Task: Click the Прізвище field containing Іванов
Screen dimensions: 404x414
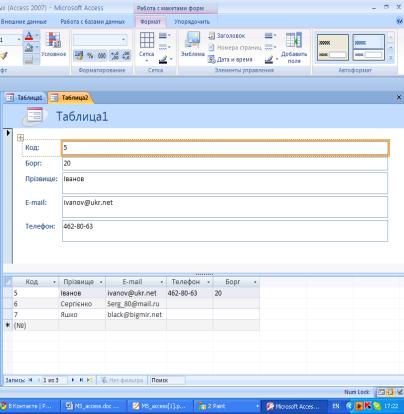Action: click(225, 183)
